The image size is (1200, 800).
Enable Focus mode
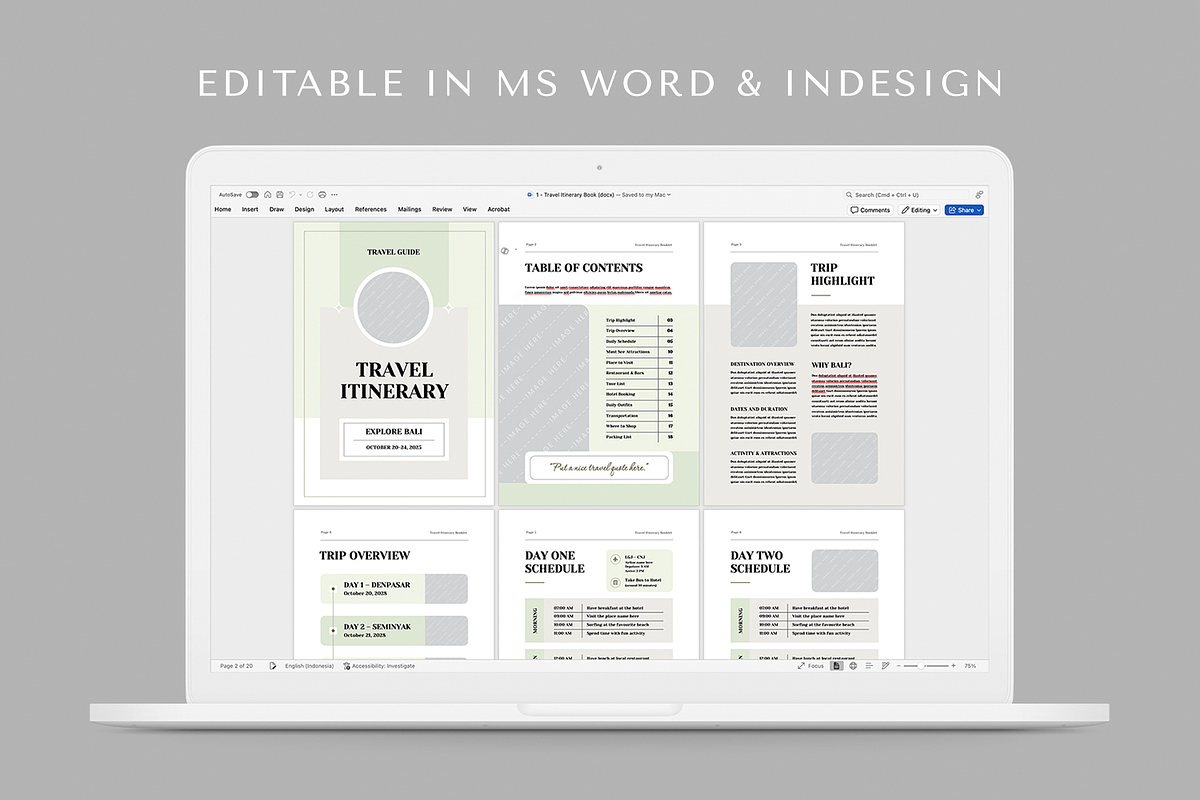click(x=811, y=666)
